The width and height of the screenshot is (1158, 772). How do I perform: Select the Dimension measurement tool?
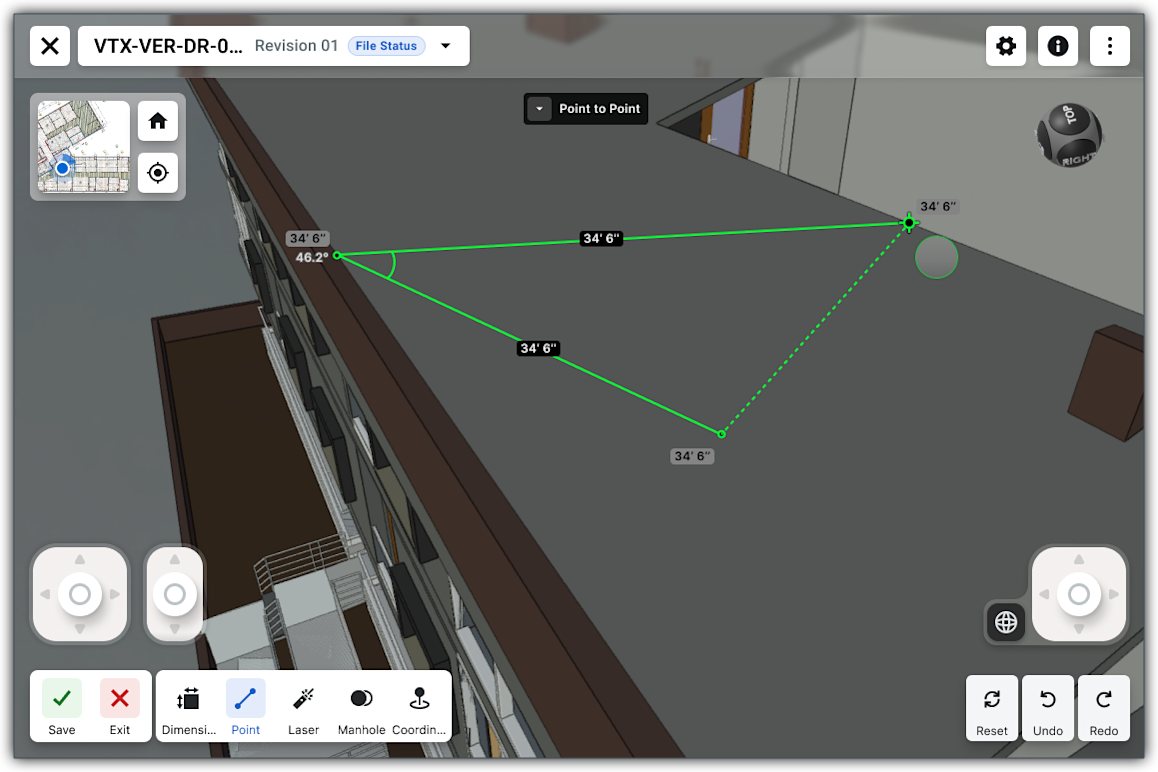pos(188,708)
